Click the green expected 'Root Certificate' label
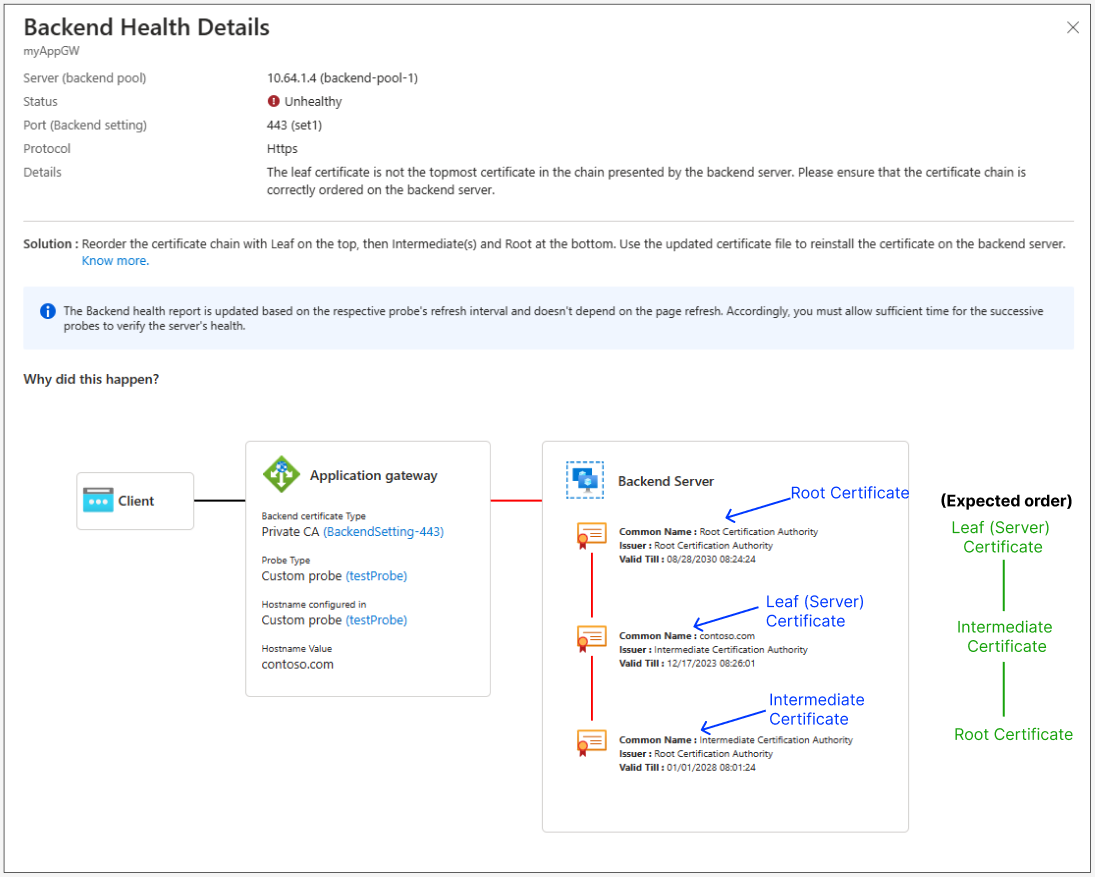Screen dimensions: 1095x877 point(1013,734)
